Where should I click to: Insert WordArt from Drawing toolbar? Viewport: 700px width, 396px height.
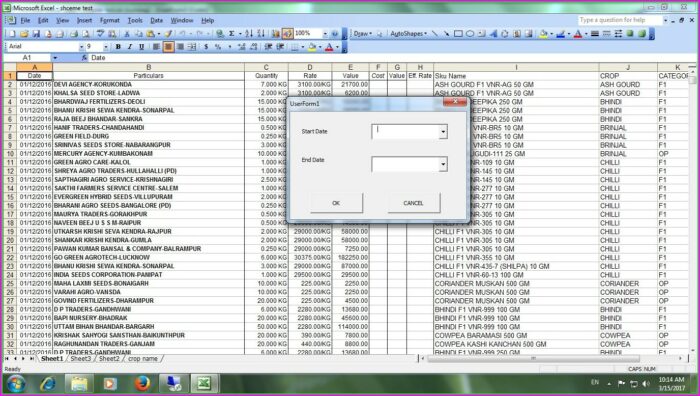click(x=493, y=33)
